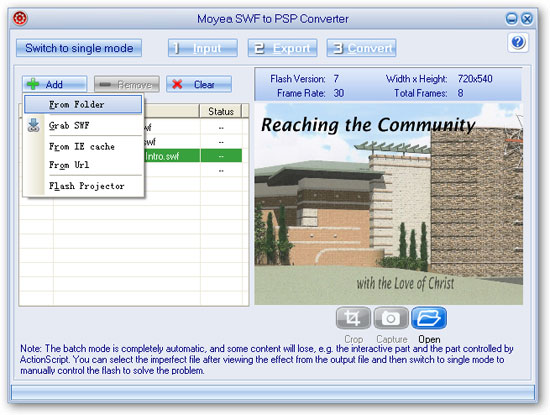Choose From Folder menu entry
The image size is (550, 415).
[83, 105]
